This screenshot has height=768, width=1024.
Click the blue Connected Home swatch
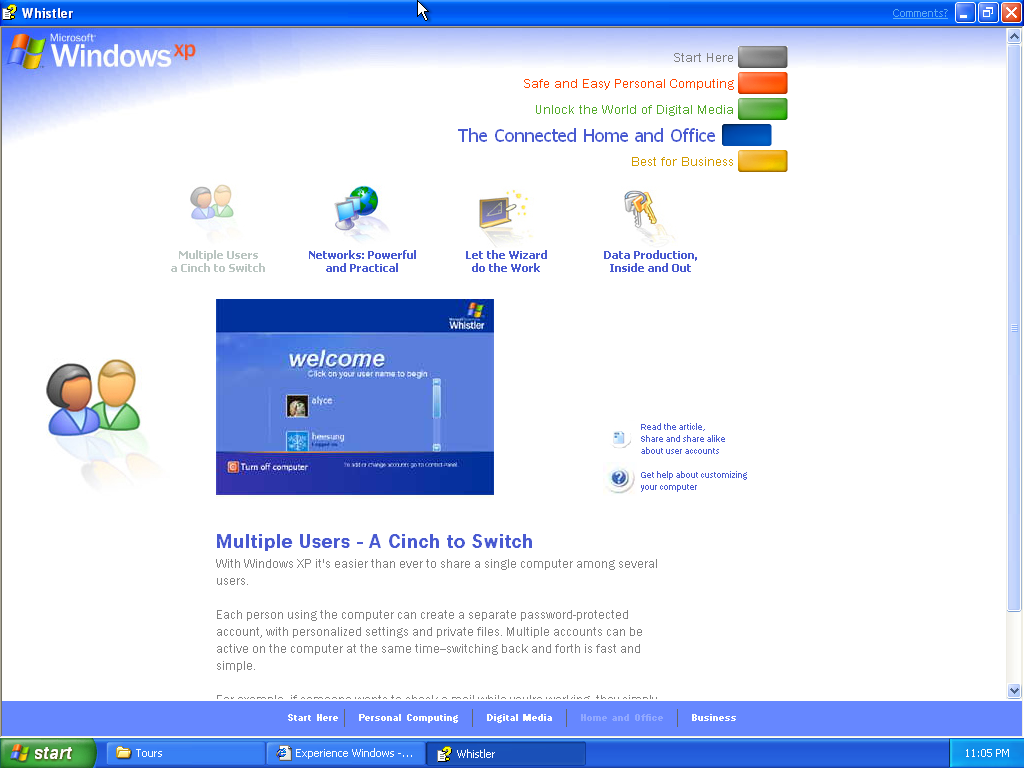click(x=746, y=135)
